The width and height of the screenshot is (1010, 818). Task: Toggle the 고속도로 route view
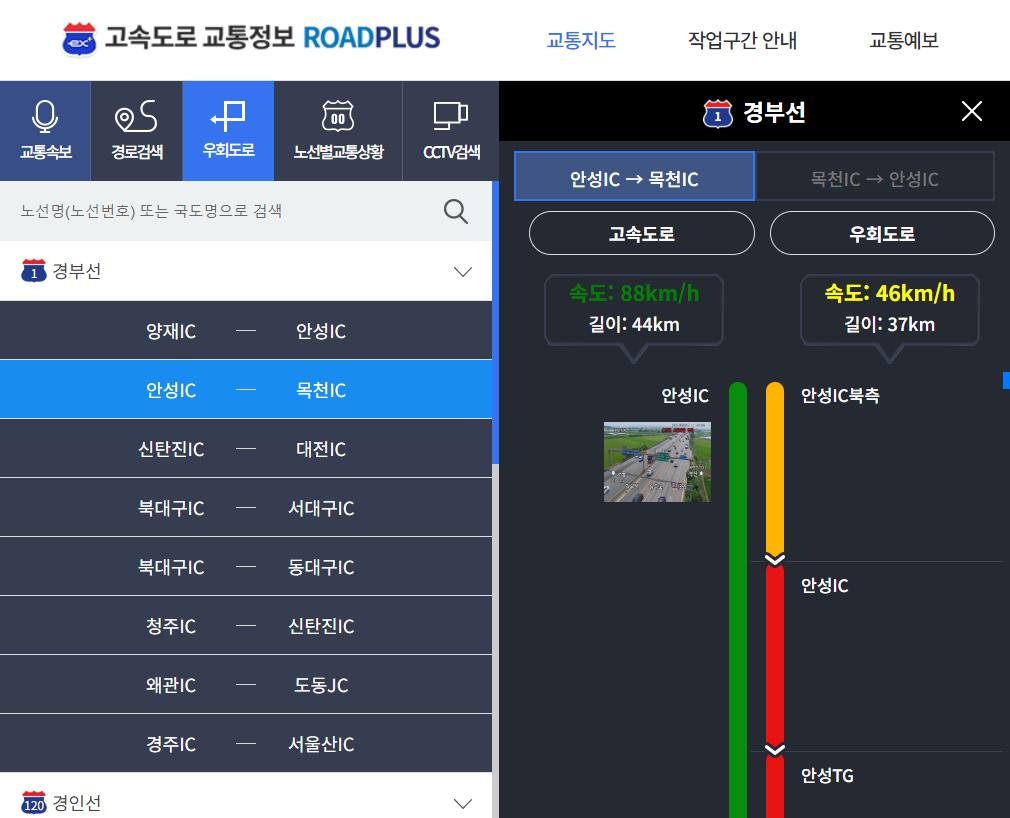(641, 232)
